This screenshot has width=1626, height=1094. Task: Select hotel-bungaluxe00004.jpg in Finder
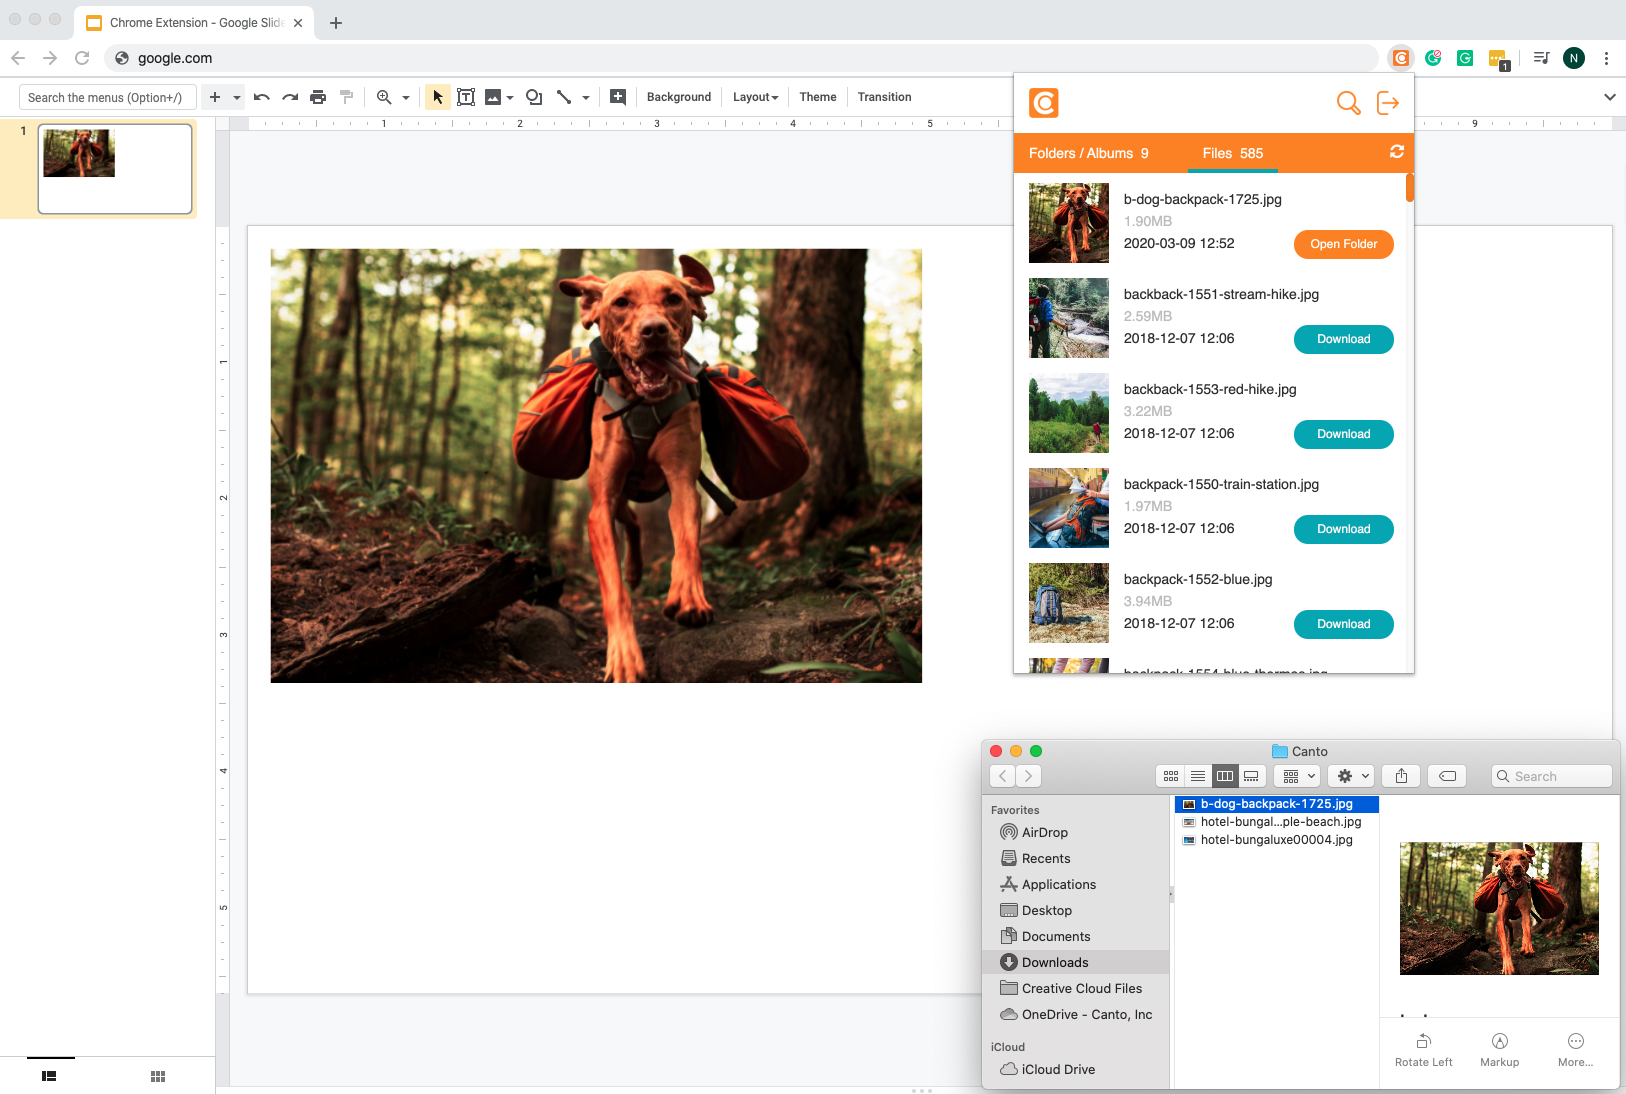[x=1276, y=840]
